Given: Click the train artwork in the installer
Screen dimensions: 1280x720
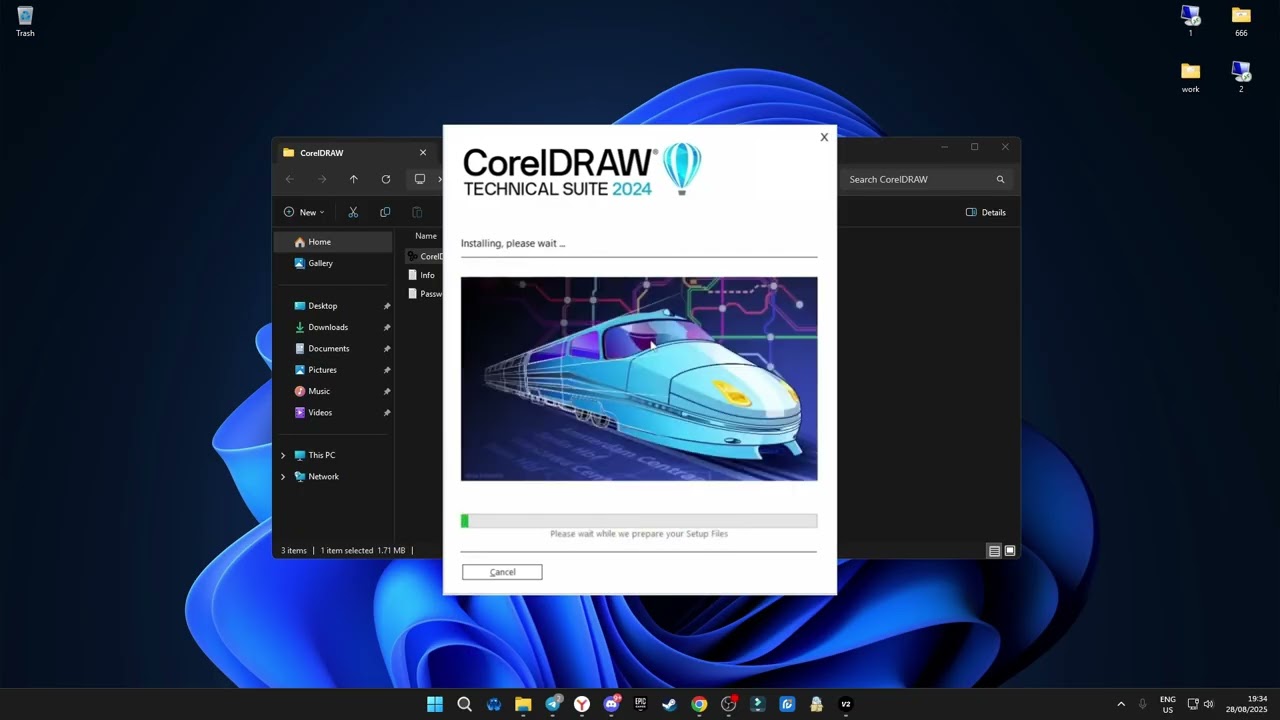Looking at the screenshot, I should point(639,379).
